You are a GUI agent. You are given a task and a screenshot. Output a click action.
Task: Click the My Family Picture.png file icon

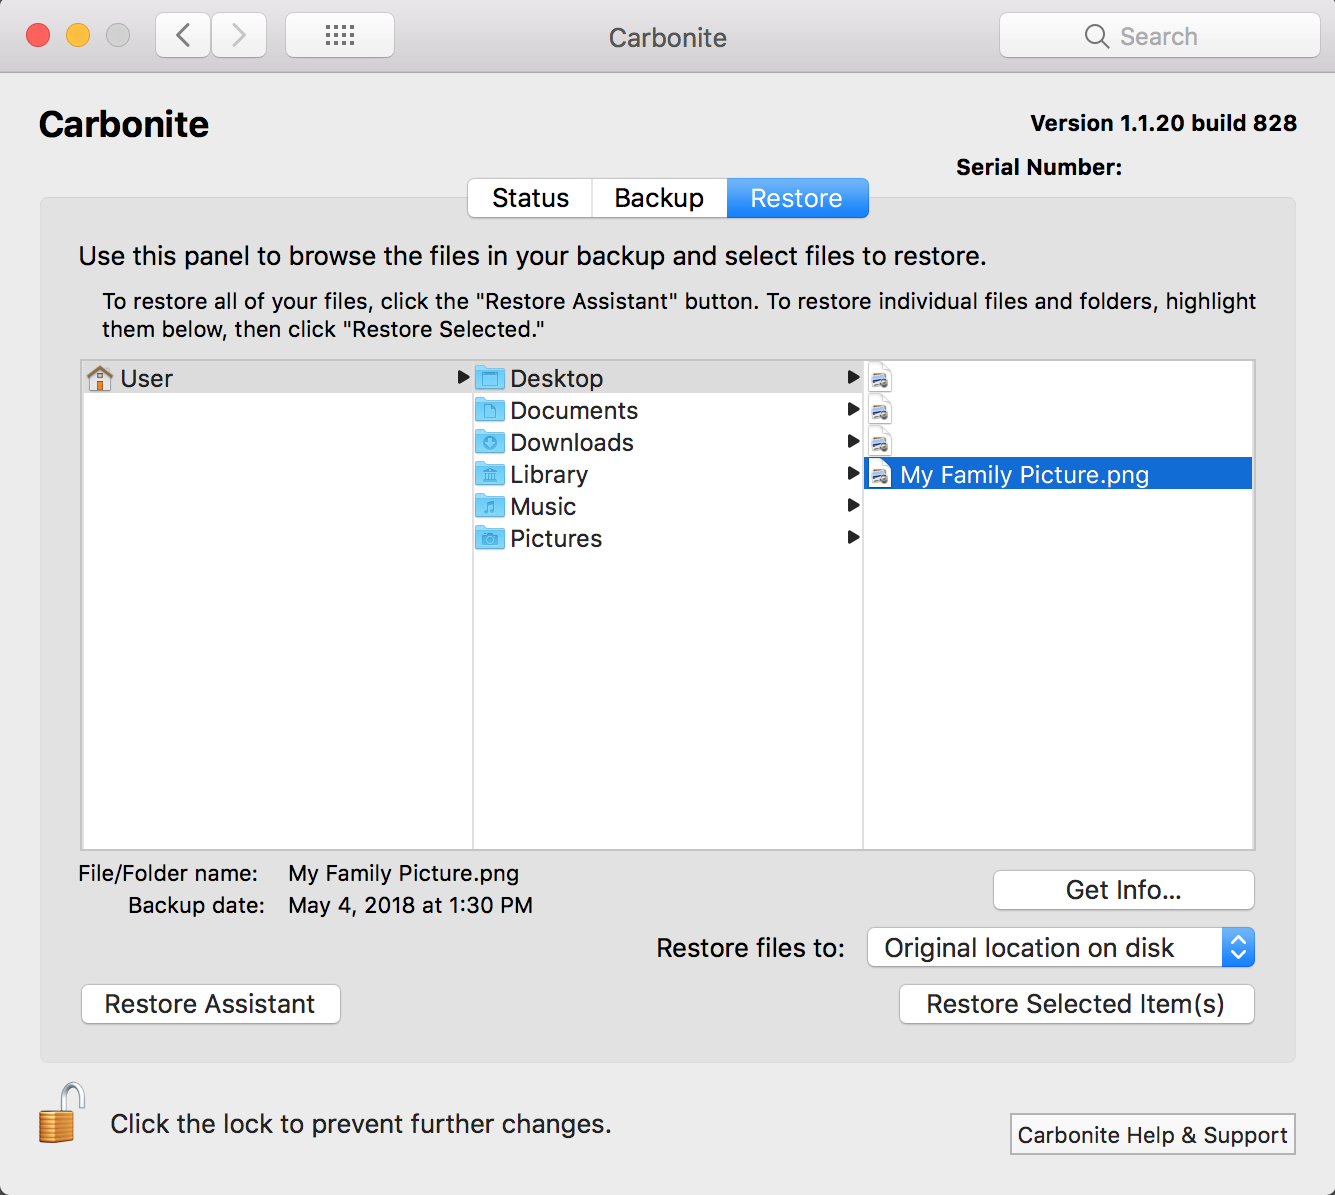880,474
